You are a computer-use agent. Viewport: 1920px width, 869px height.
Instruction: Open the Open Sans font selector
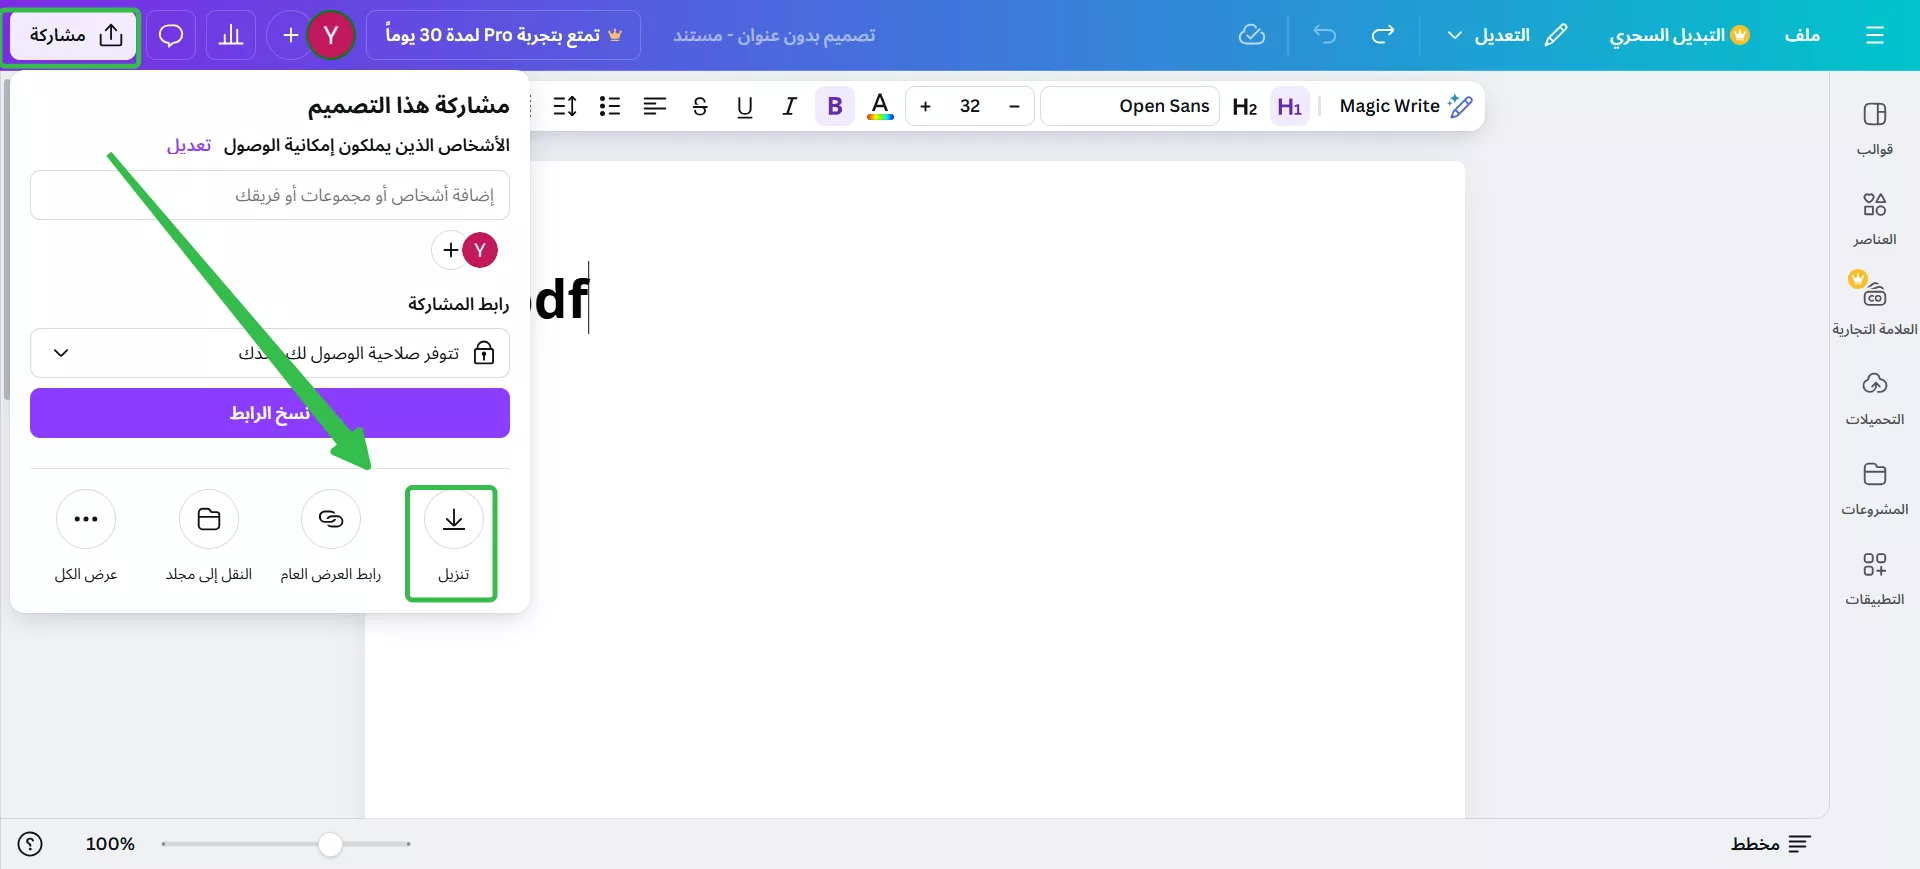(x=1130, y=106)
